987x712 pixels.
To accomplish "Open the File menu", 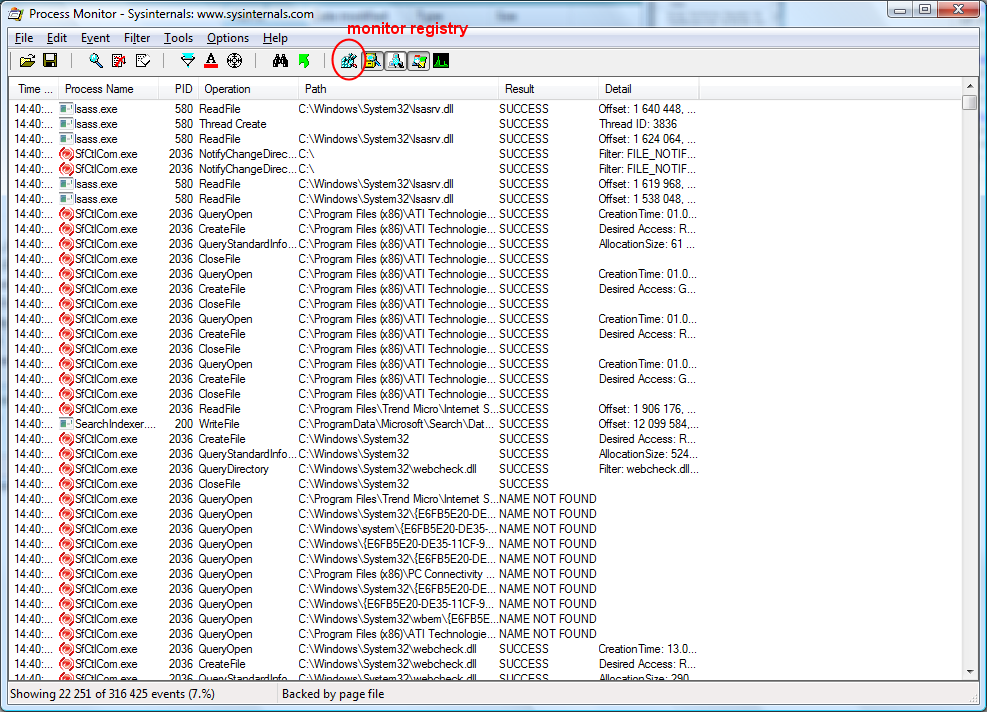I will (24, 38).
